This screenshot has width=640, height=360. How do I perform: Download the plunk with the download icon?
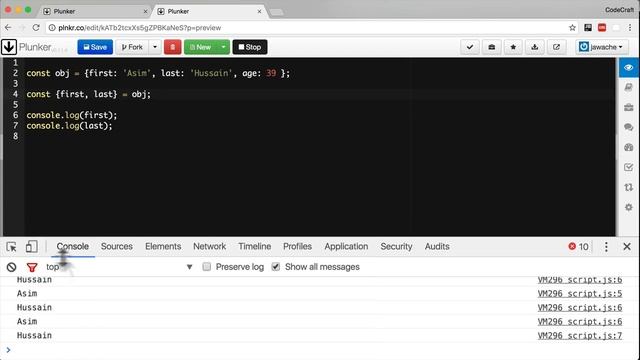point(535,47)
